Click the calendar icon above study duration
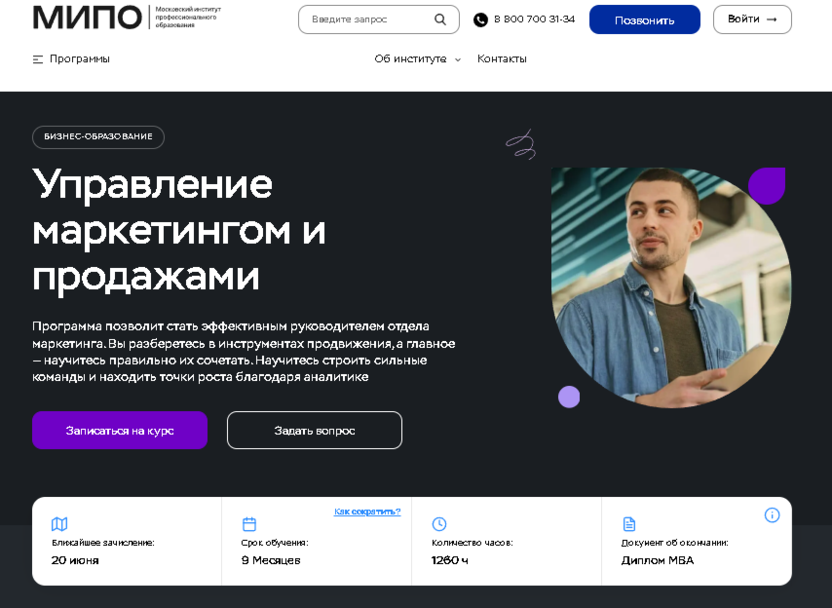Screen dimensions: 832x608 (249, 524)
